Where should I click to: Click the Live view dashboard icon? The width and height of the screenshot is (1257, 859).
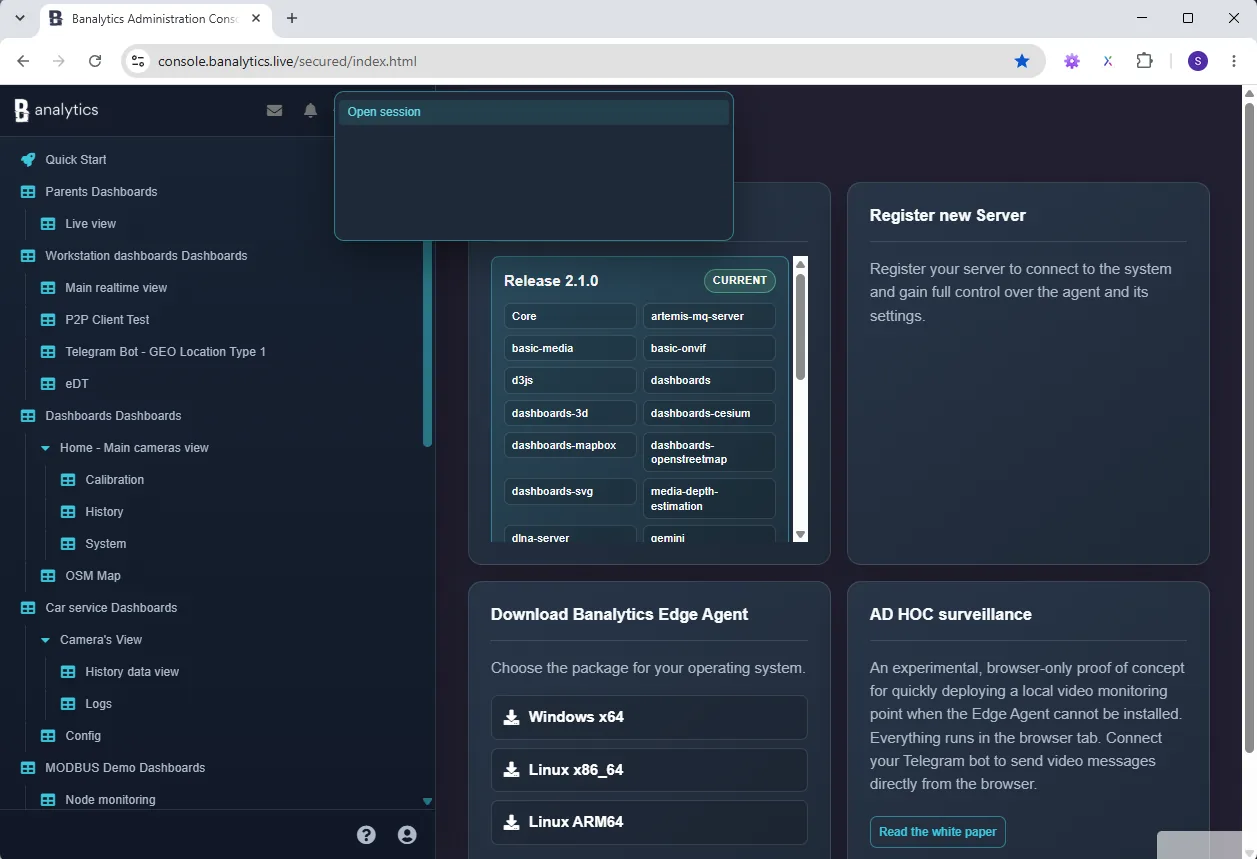pos(48,224)
